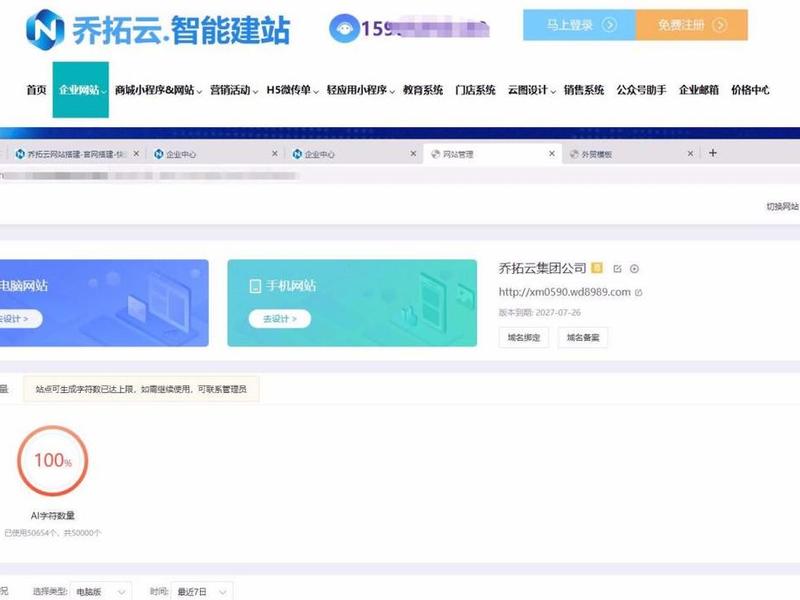
Task: Open 教育系统 menu item
Action: 423,90
